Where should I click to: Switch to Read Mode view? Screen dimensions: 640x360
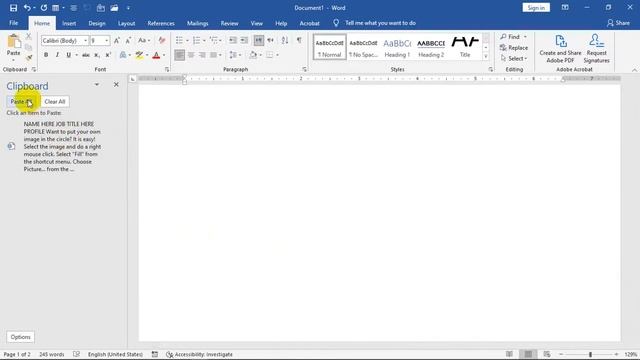509,354
